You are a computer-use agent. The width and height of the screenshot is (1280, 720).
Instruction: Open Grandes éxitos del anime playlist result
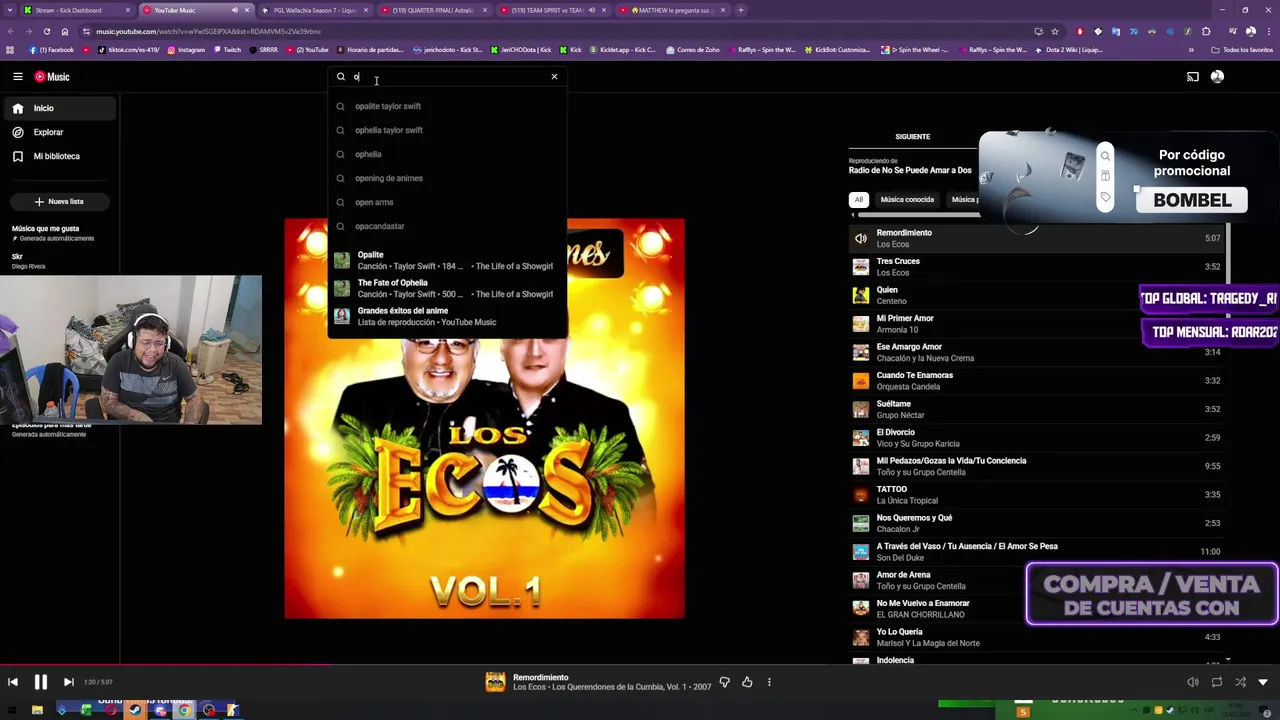pyautogui.click(x=447, y=316)
